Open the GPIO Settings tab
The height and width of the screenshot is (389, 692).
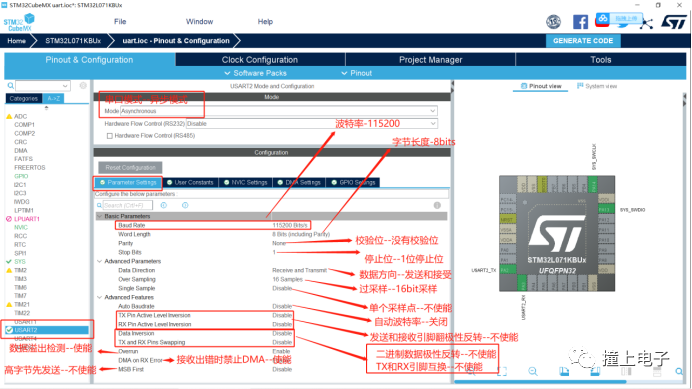click(x=353, y=182)
